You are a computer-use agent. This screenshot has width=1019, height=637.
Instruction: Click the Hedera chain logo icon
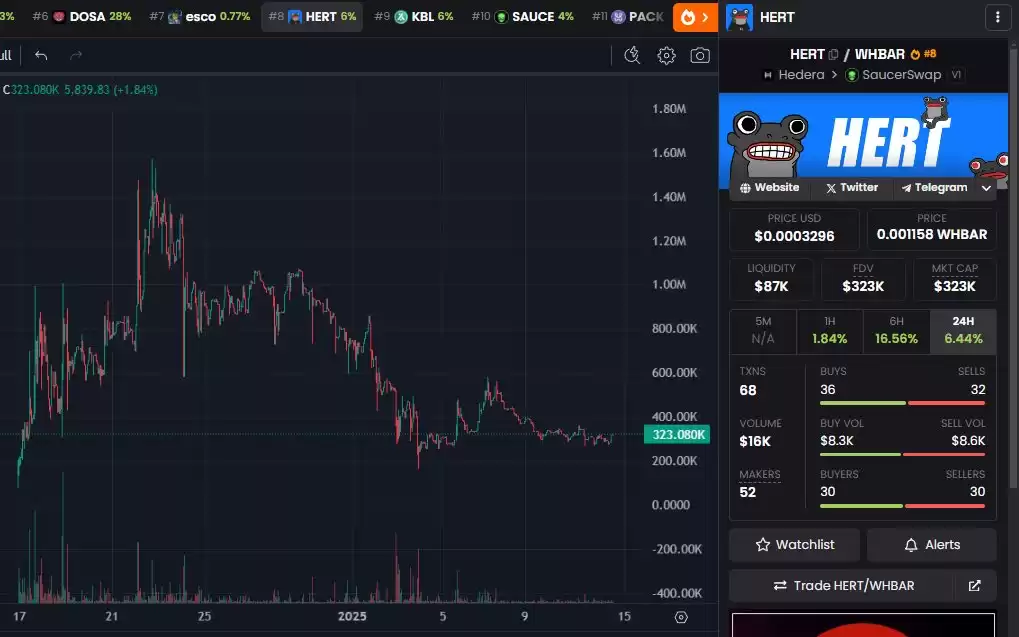[767, 75]
